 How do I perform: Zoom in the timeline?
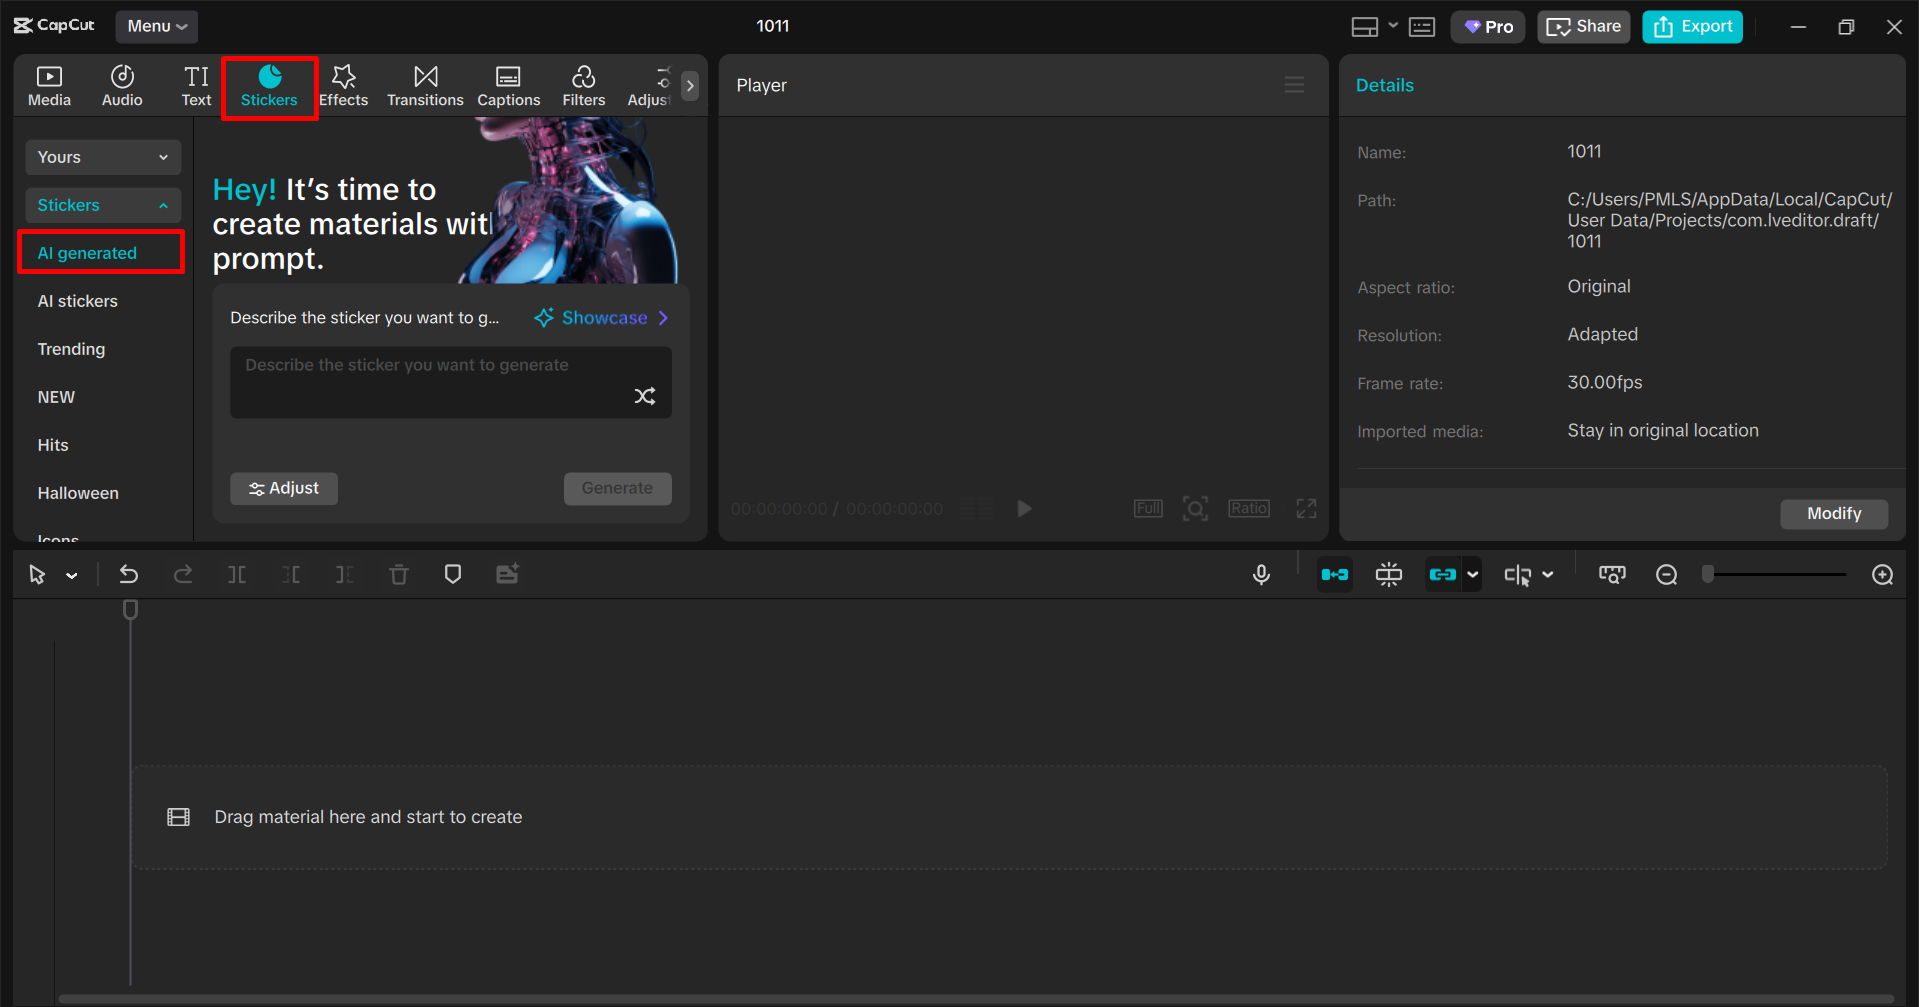1883,575
